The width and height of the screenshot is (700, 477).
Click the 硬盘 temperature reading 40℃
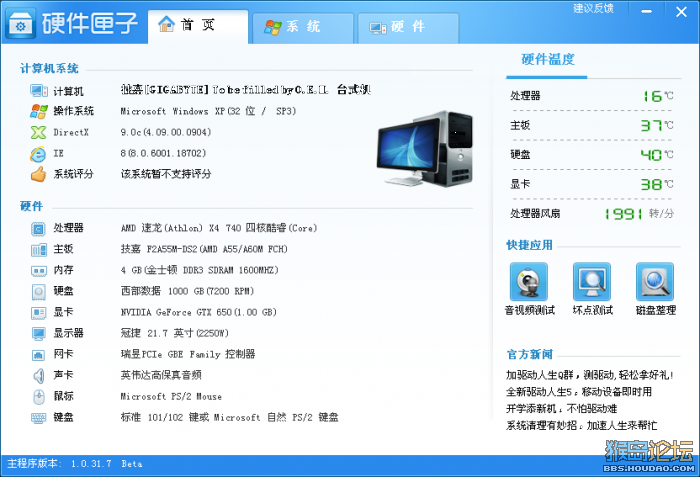pyautogui.click(x=657, y=155)
